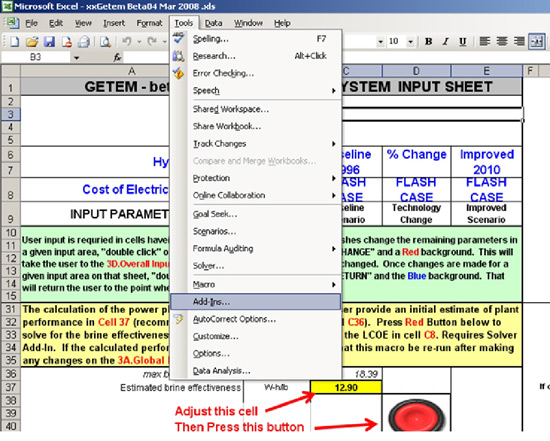The width and height of the screenshot is (550, 441).
Task: Open the font name dropdown arrow
Action: click(381, 42)
